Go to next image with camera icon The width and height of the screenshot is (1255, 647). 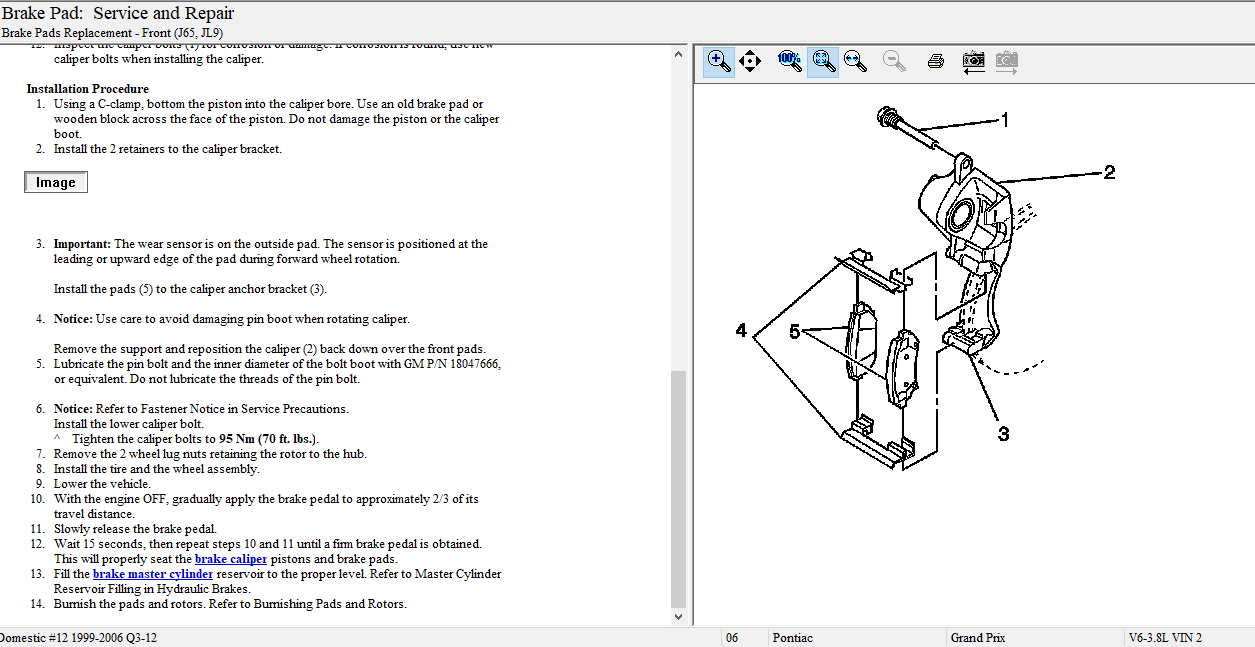tap(1007, 61)
